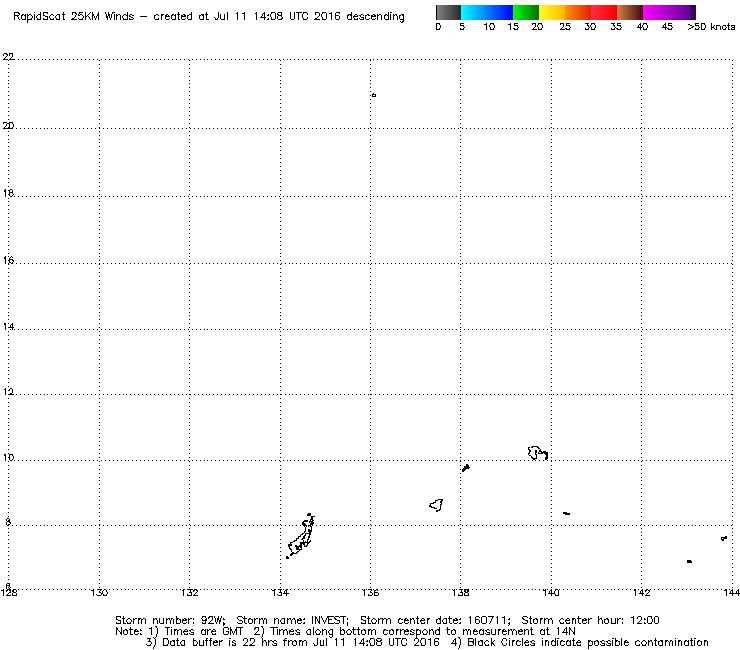Click the cyan-blue 5-15 knots color band

coord(487,12)
